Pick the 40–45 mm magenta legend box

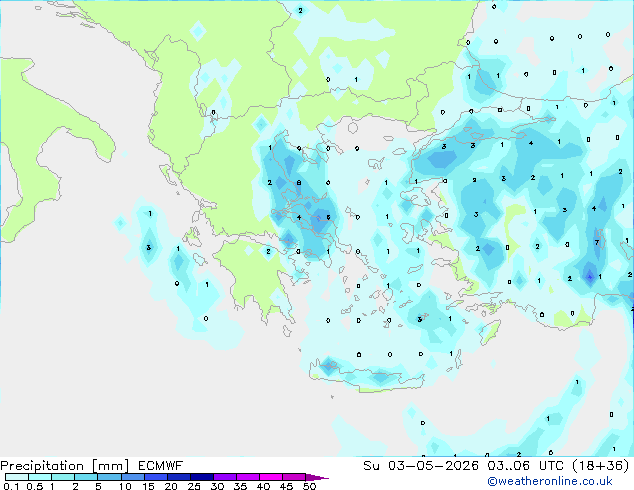(x=271, y=477)
